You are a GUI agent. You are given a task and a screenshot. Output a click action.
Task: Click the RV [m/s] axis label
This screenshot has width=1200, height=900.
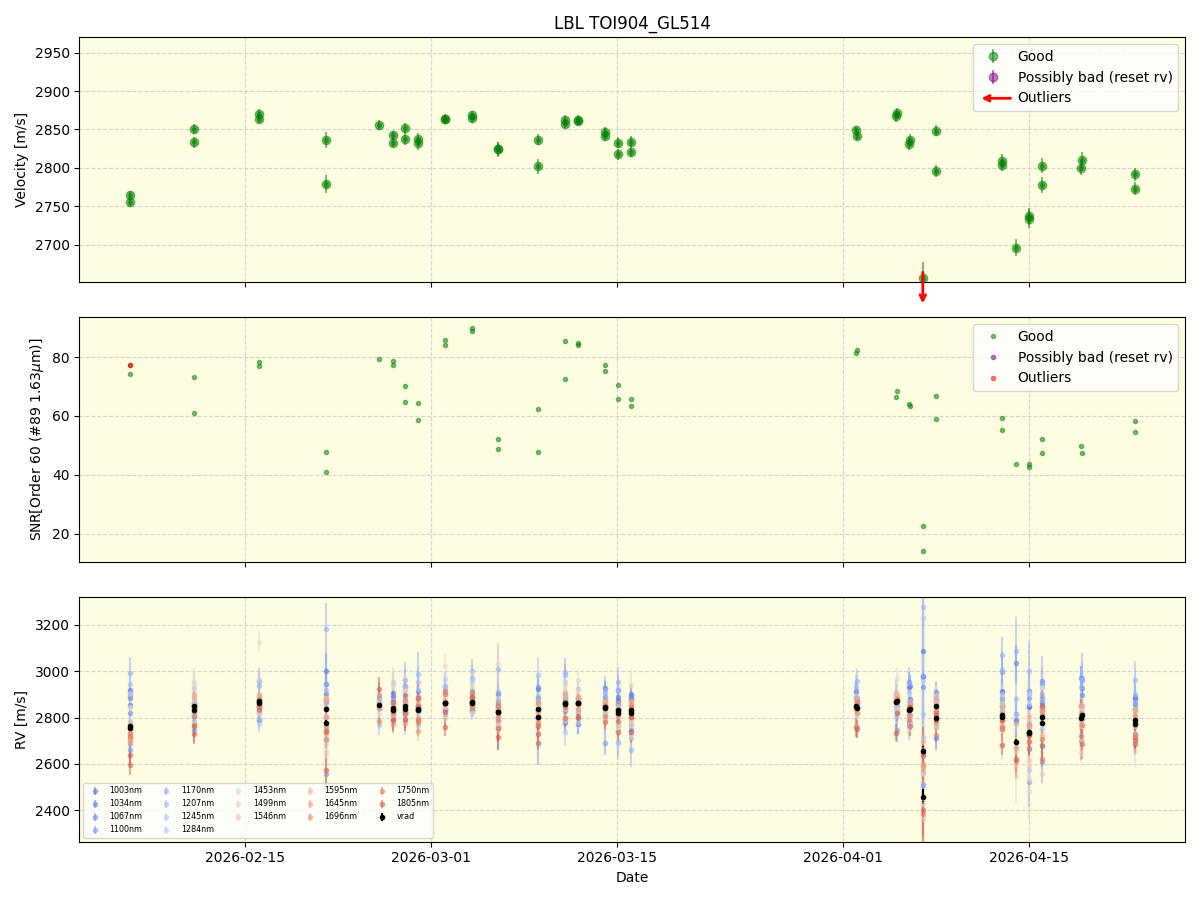point(21,720)
